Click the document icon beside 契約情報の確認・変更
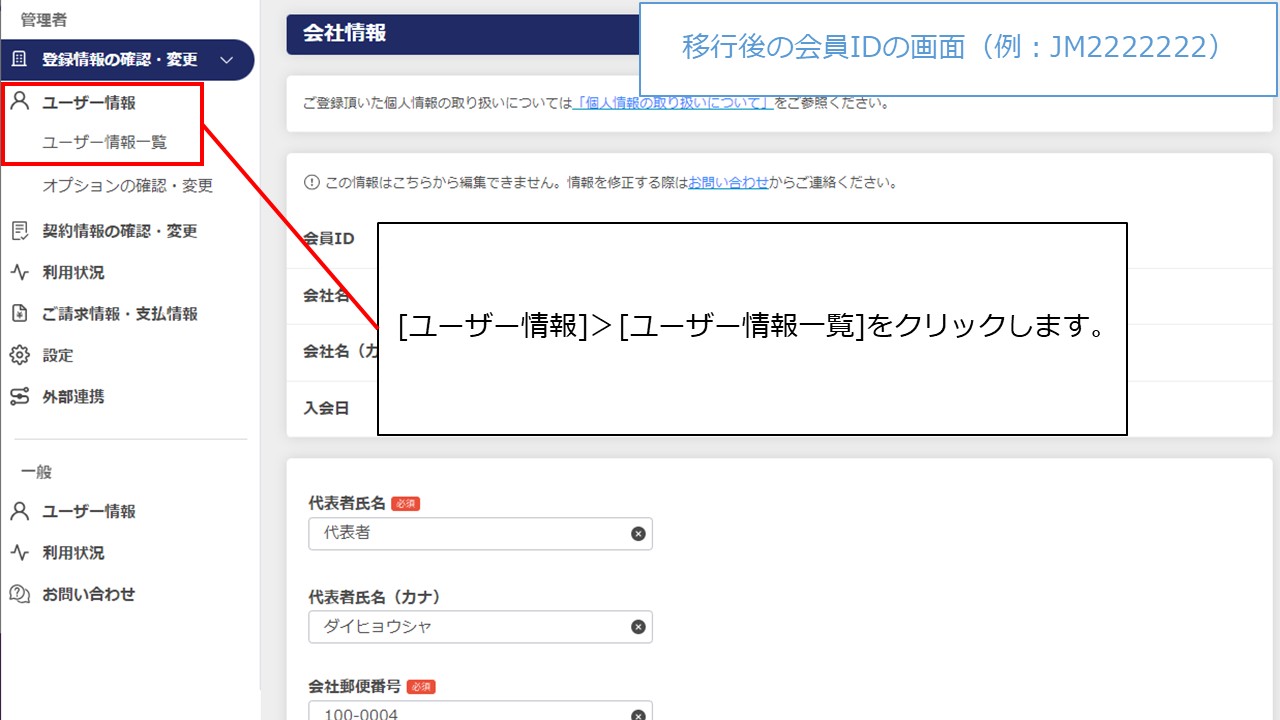The image size is (1280, 720). (x=19, y=231)
